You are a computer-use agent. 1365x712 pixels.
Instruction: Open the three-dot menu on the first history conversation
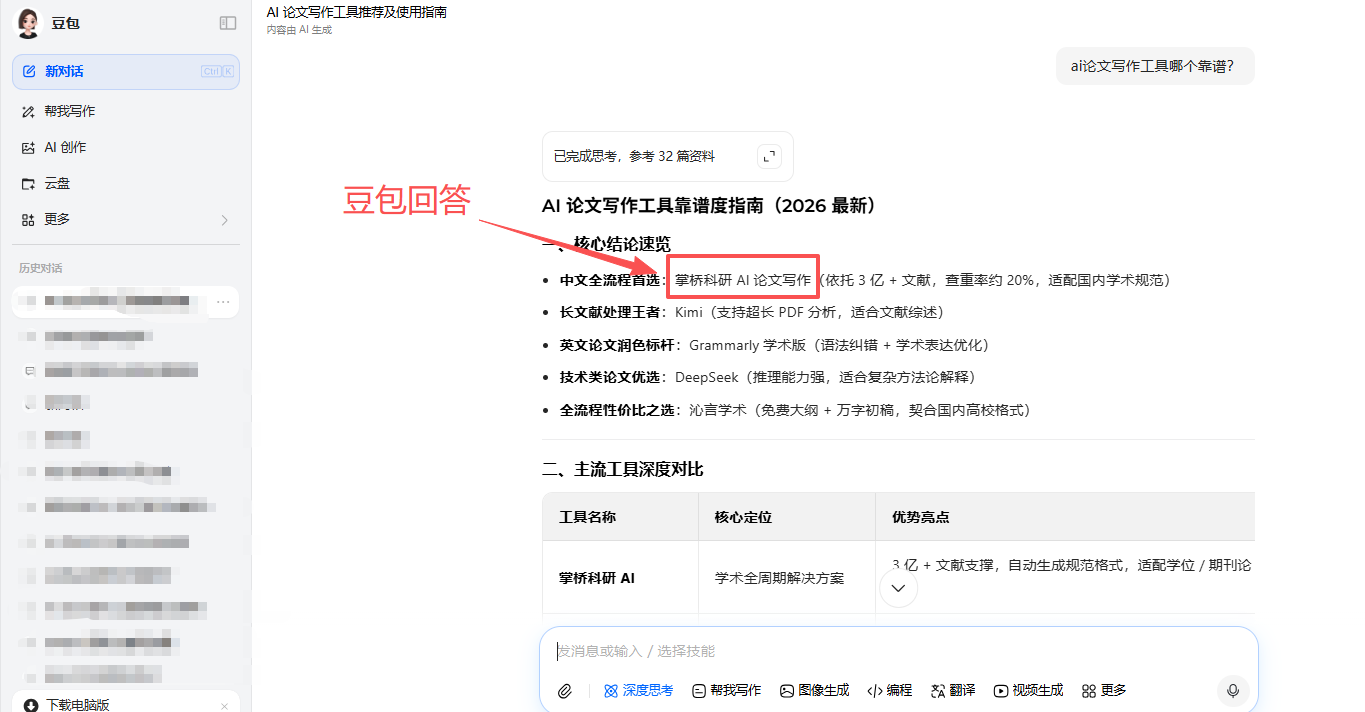click(223, 302)
